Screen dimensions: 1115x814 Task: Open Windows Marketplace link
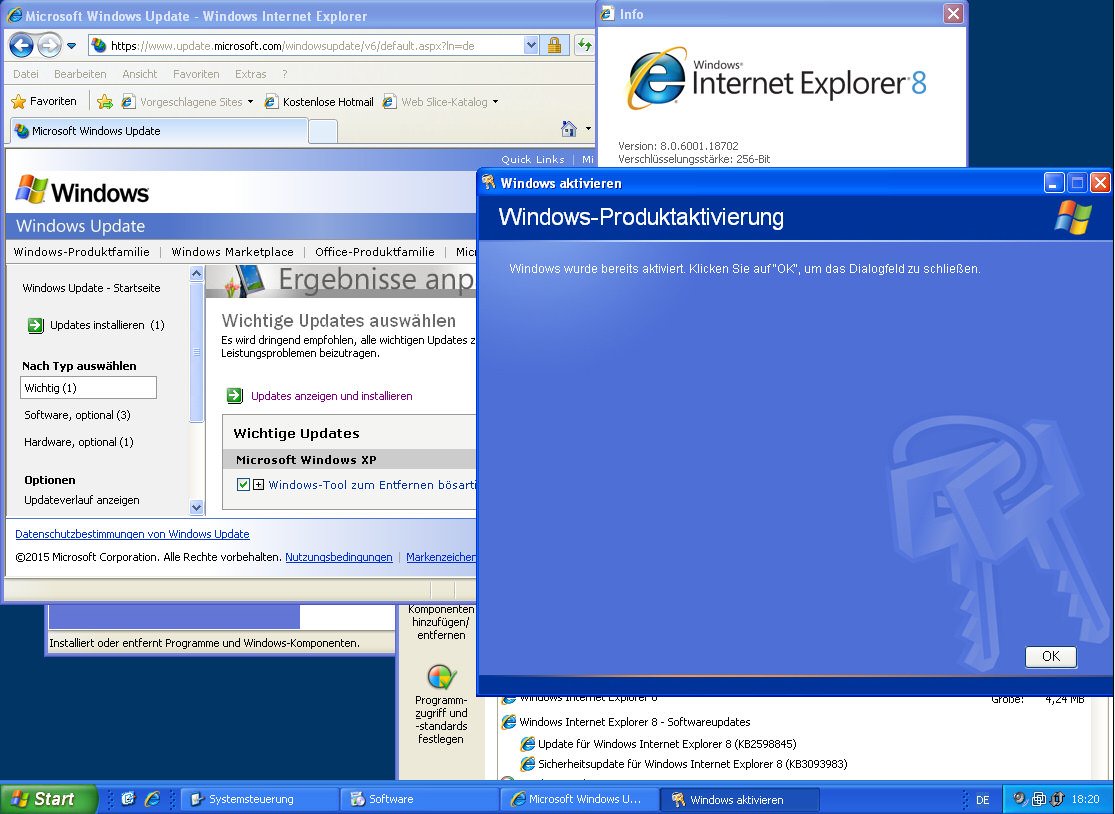233,252
